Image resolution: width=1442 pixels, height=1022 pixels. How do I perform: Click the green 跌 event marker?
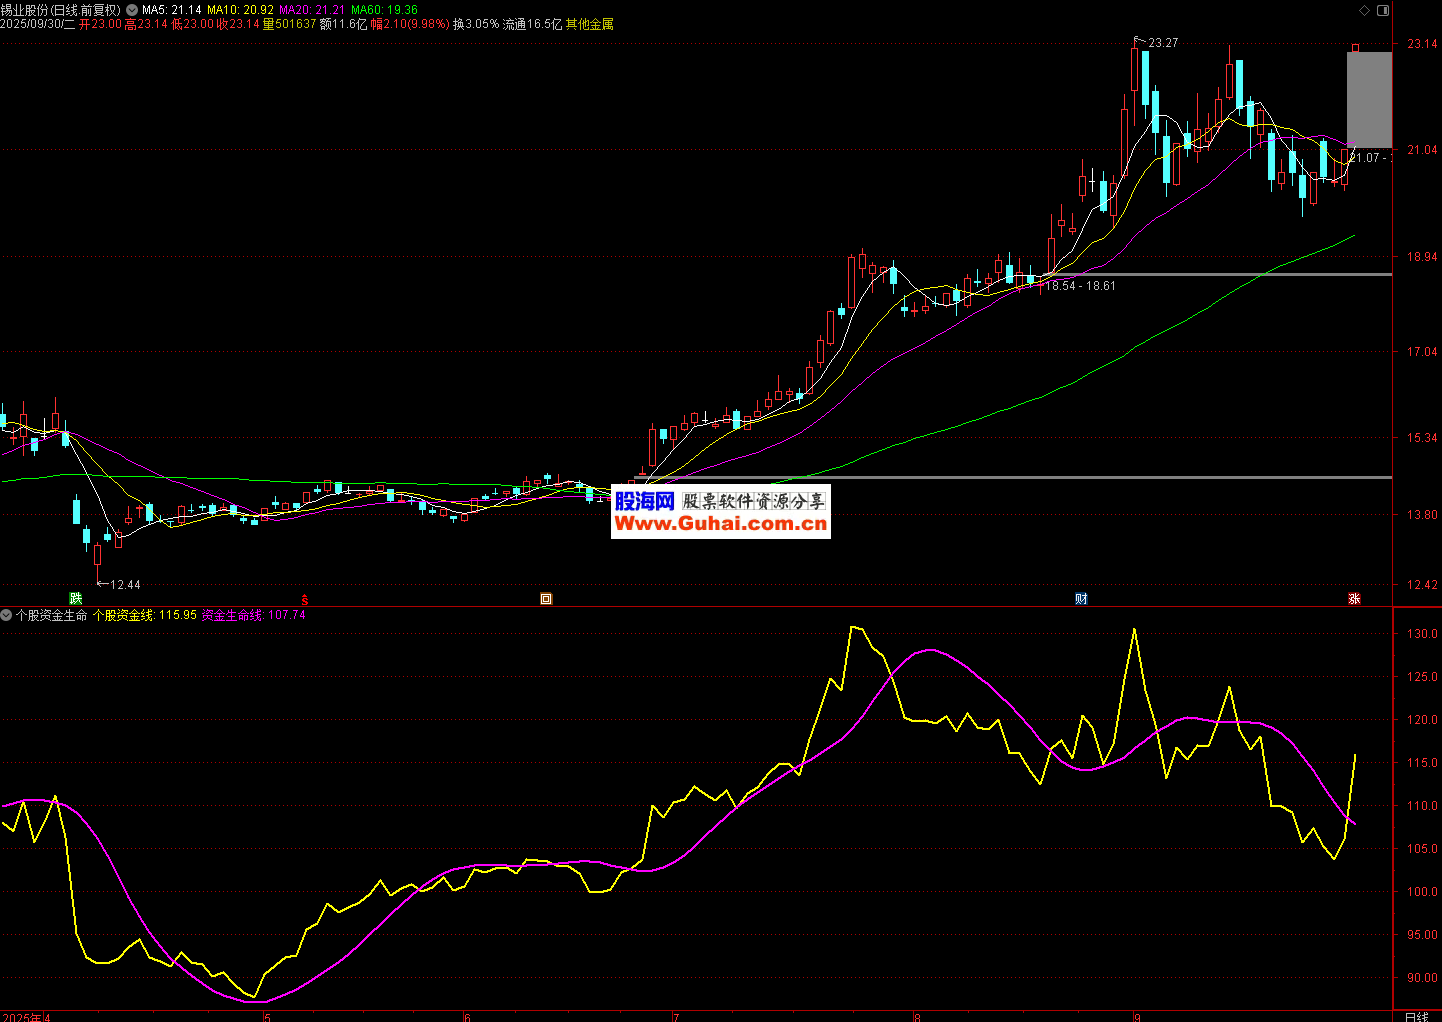click(x=76, y=598)
